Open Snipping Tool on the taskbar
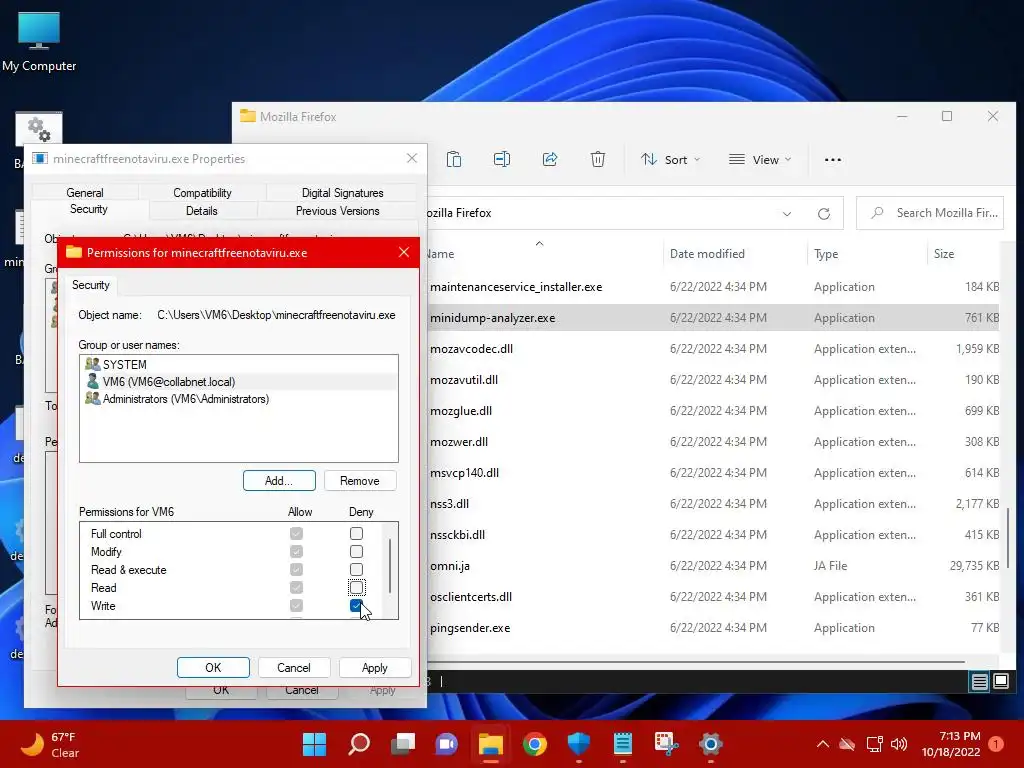1024x768 pixels. (667, 744)
